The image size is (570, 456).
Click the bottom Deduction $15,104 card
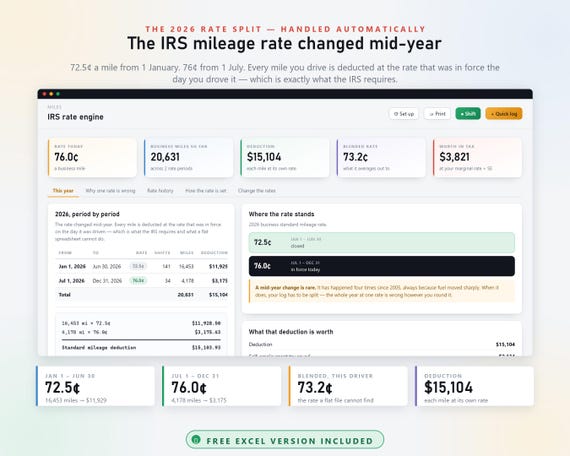[x=474, y=386]
